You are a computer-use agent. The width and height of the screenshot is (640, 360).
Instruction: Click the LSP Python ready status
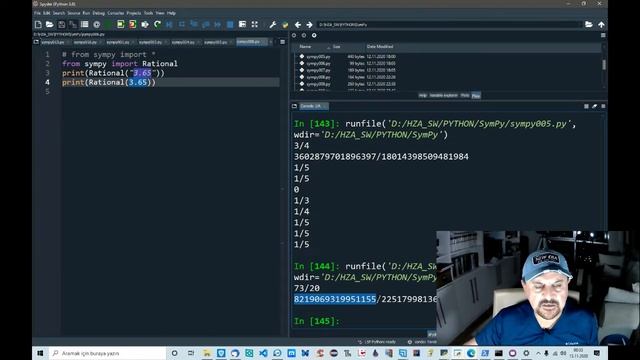click(377, 342)
